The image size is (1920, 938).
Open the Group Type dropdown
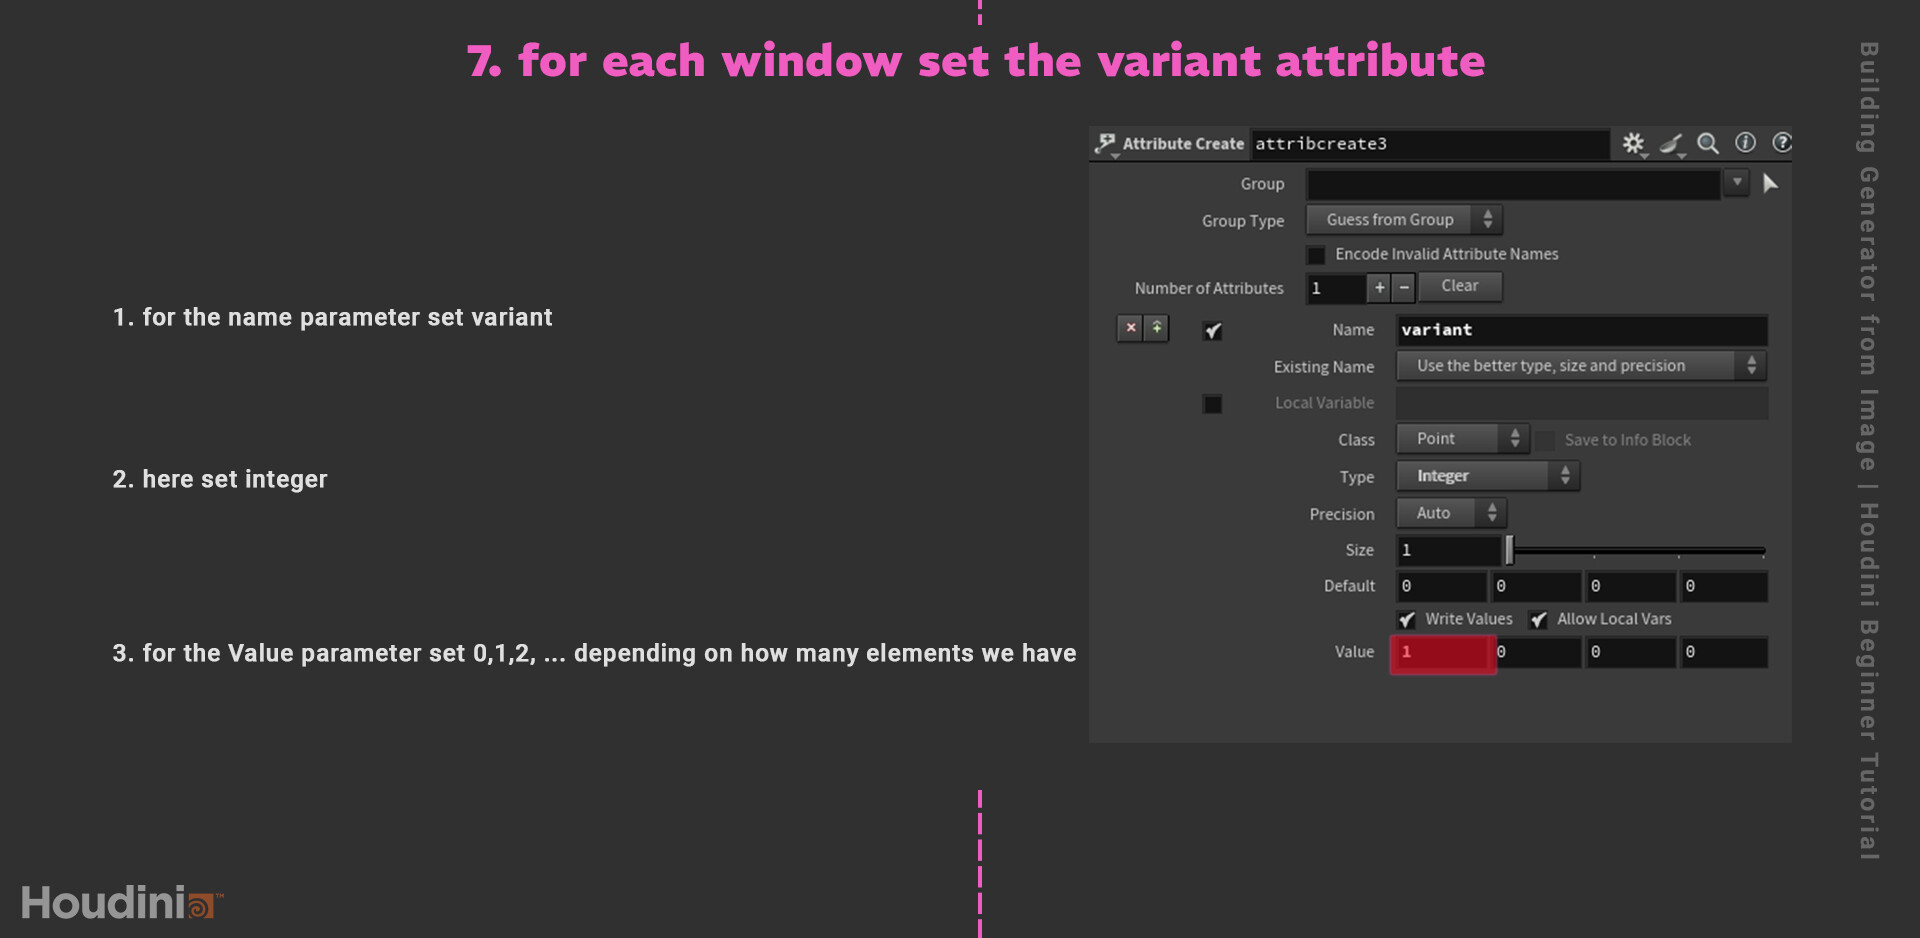[x=1403, y=219]
